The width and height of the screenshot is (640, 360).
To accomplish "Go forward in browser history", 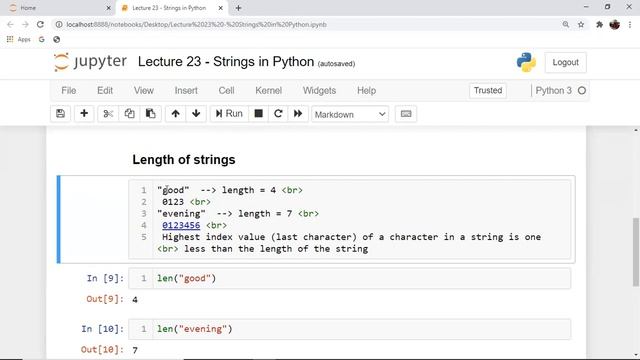I will (x=25, y=24).
